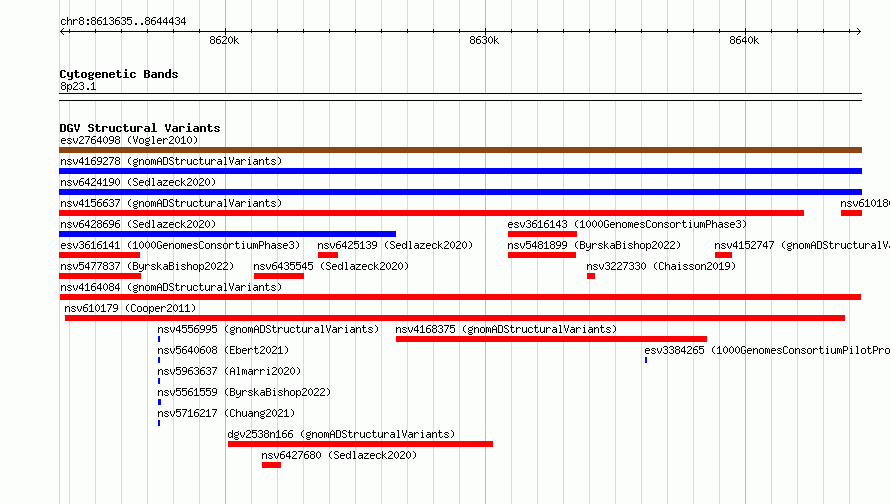890x504 pixels.
Task: Open nsv6435545 (Sedlazeck2020) label
Action: pyautogui.click(x=331, y=266)
